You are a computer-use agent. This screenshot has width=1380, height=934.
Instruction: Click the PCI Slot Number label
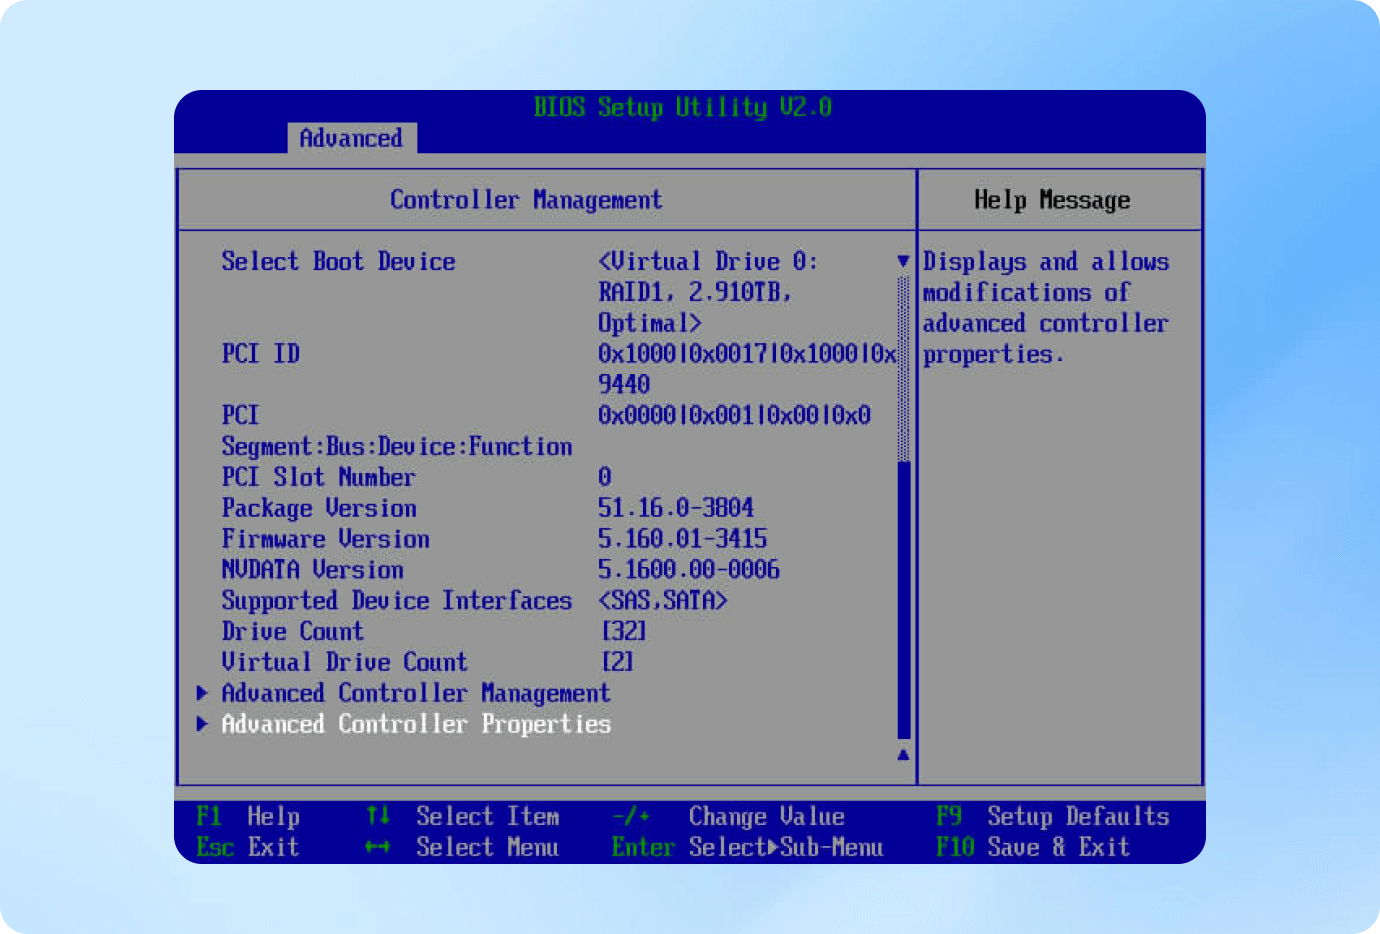pyautogui.click(x=318, y=477)
